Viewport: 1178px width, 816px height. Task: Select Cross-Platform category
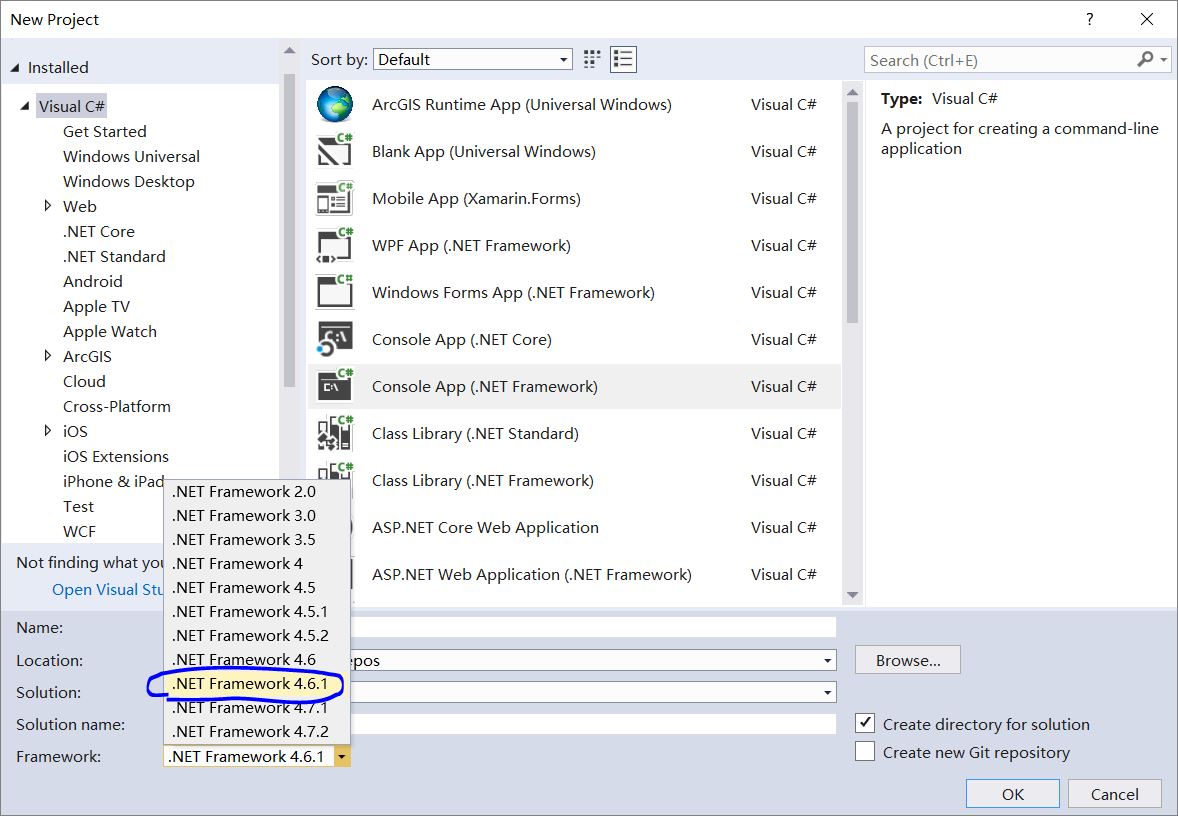116,406
